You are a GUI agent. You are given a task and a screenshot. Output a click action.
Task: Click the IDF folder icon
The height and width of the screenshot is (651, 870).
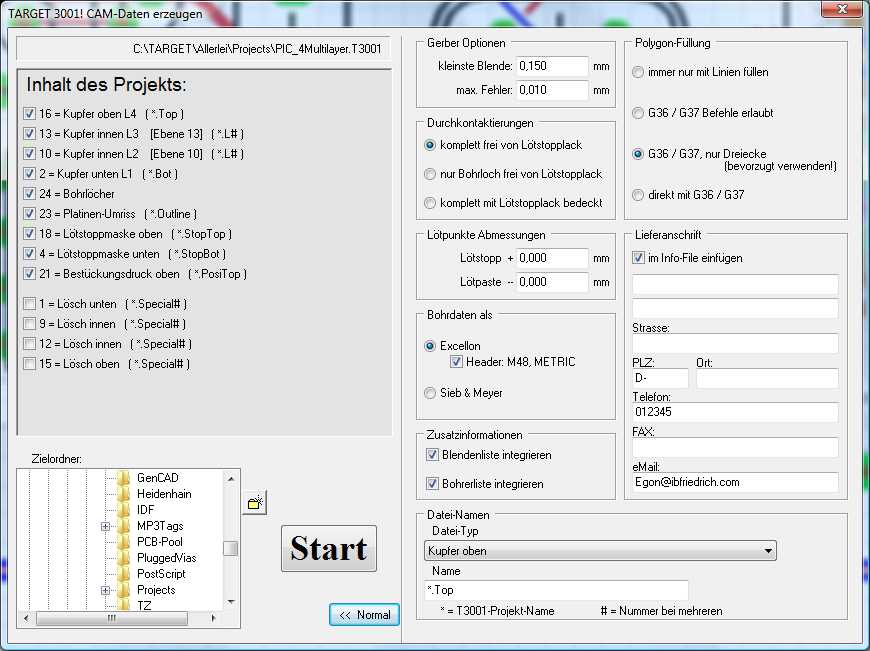coord(124,510)
